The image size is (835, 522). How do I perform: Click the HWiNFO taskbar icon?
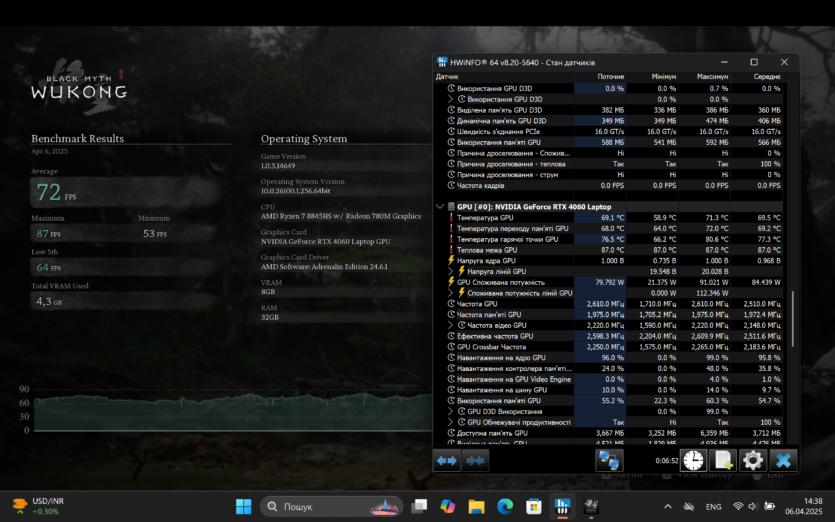click(x=562, y=506)
